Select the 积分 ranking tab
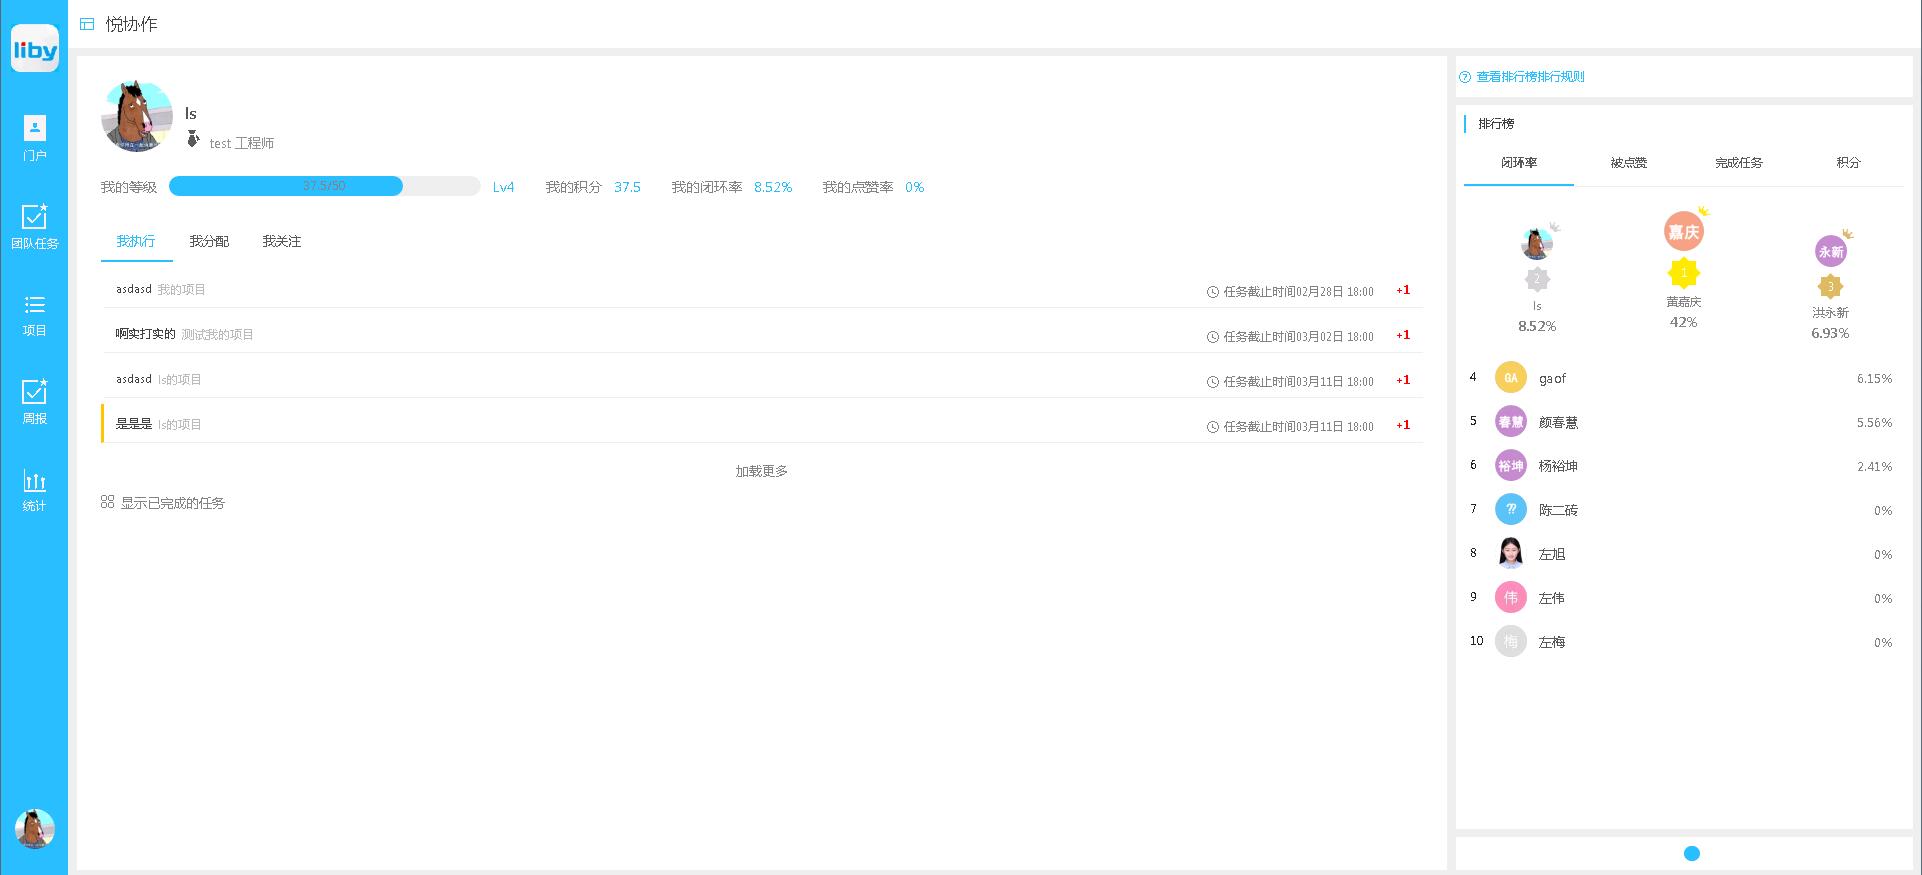 (1847, 162)
